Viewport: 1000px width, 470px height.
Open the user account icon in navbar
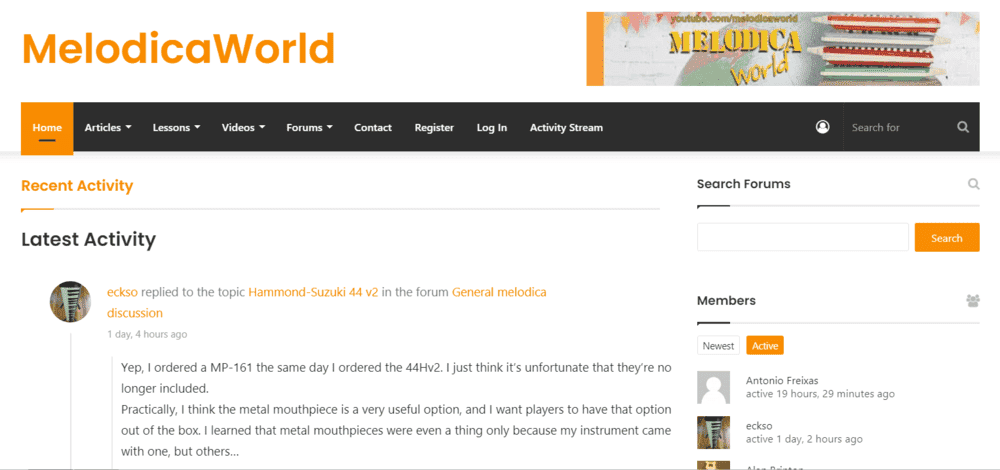click(x=822, y=127)
